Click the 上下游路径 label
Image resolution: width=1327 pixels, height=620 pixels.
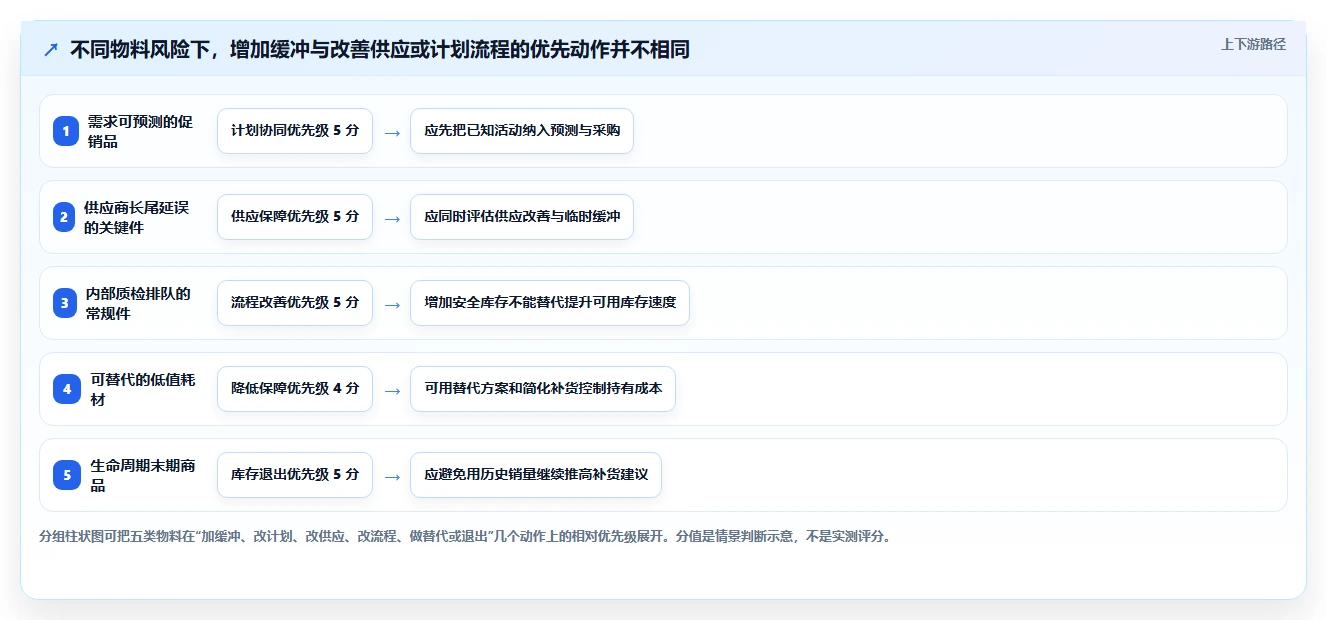coord(1253,44)
